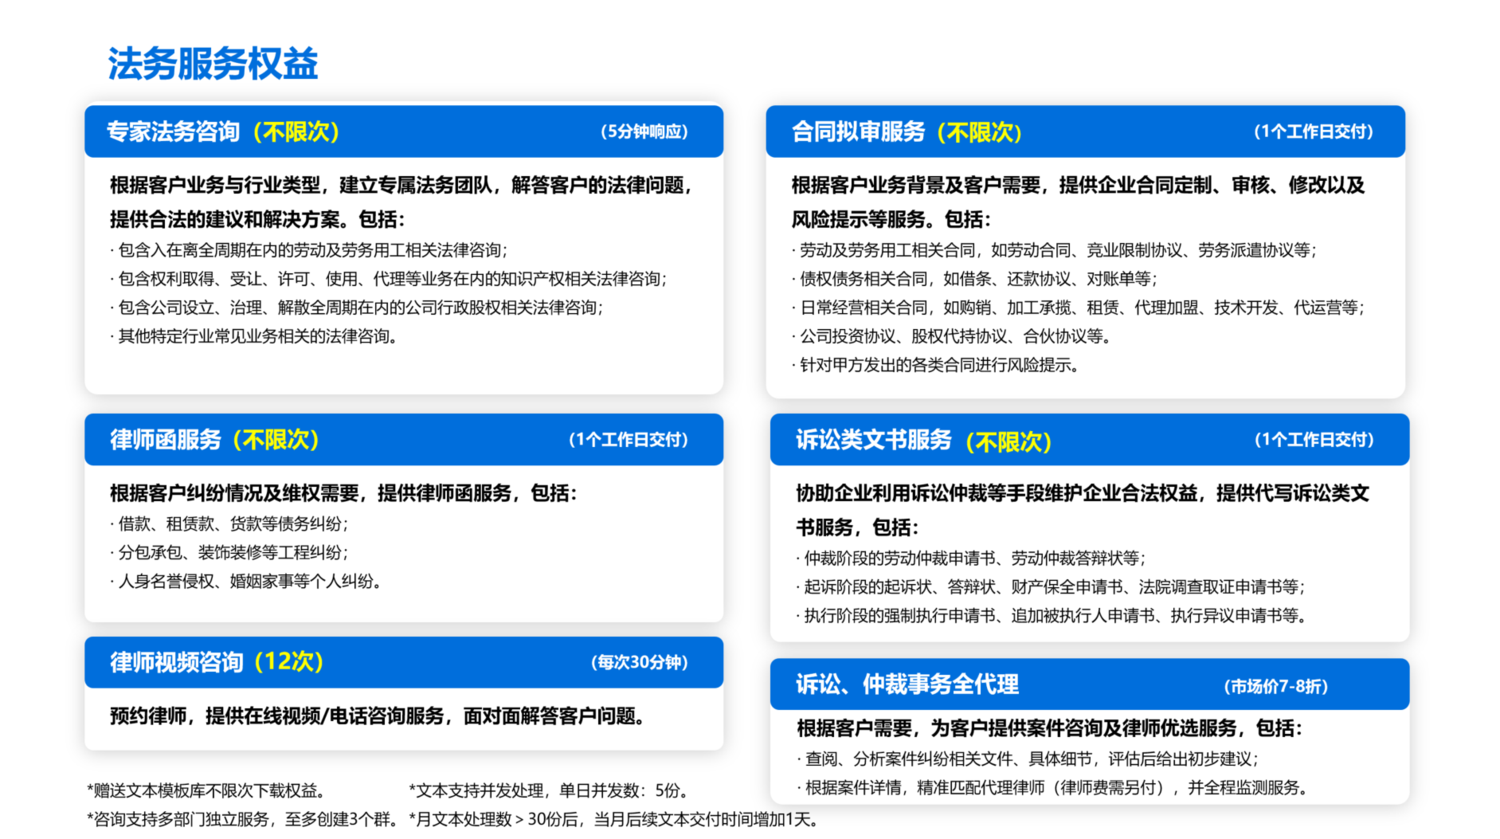Select the 专家法务咨询 card header
Viewport: 1500px width, 839px height.
click(x=404, y=131)
